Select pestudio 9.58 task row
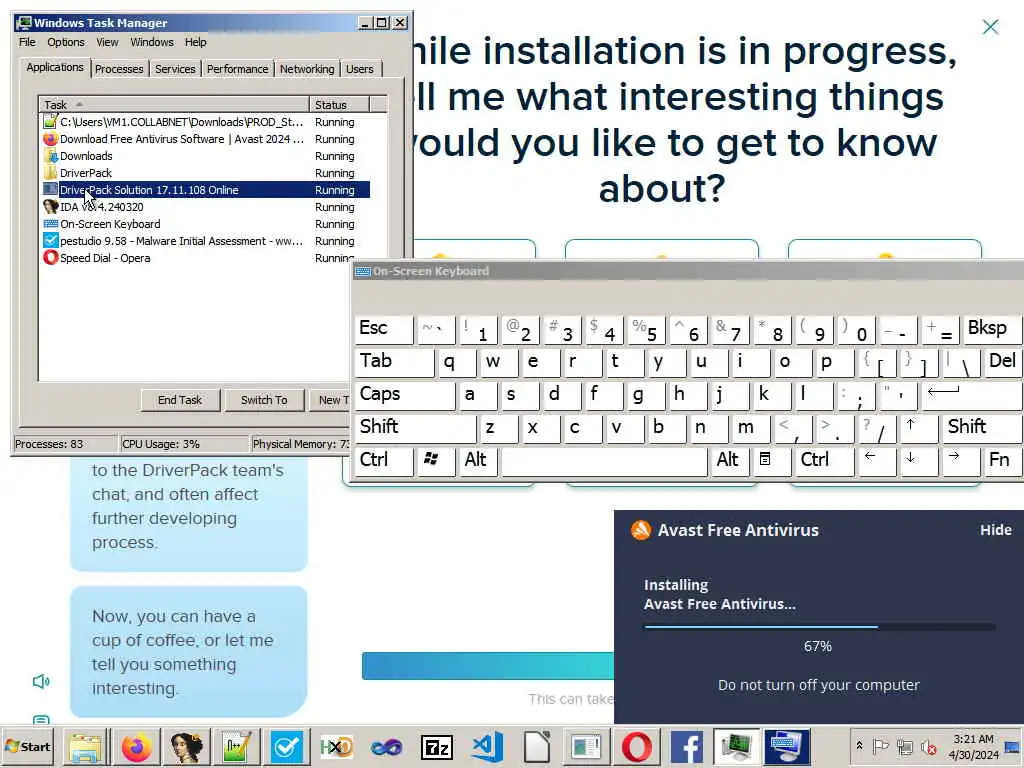1024x768 pixels. pyautogui.click(x=206, y=241)
